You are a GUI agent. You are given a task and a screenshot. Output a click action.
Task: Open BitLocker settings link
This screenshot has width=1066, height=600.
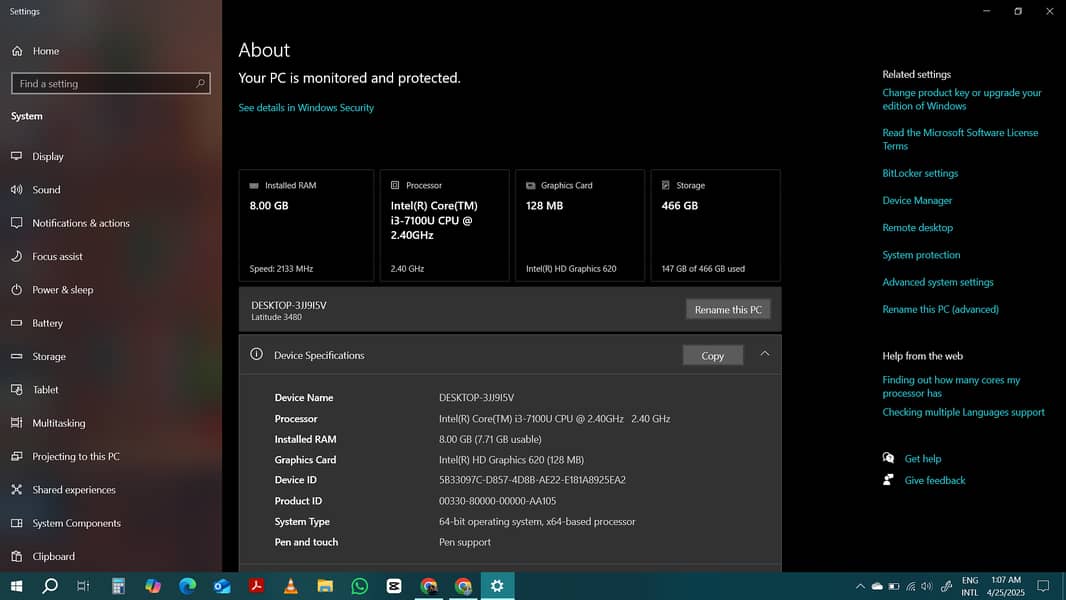(920, 173)
